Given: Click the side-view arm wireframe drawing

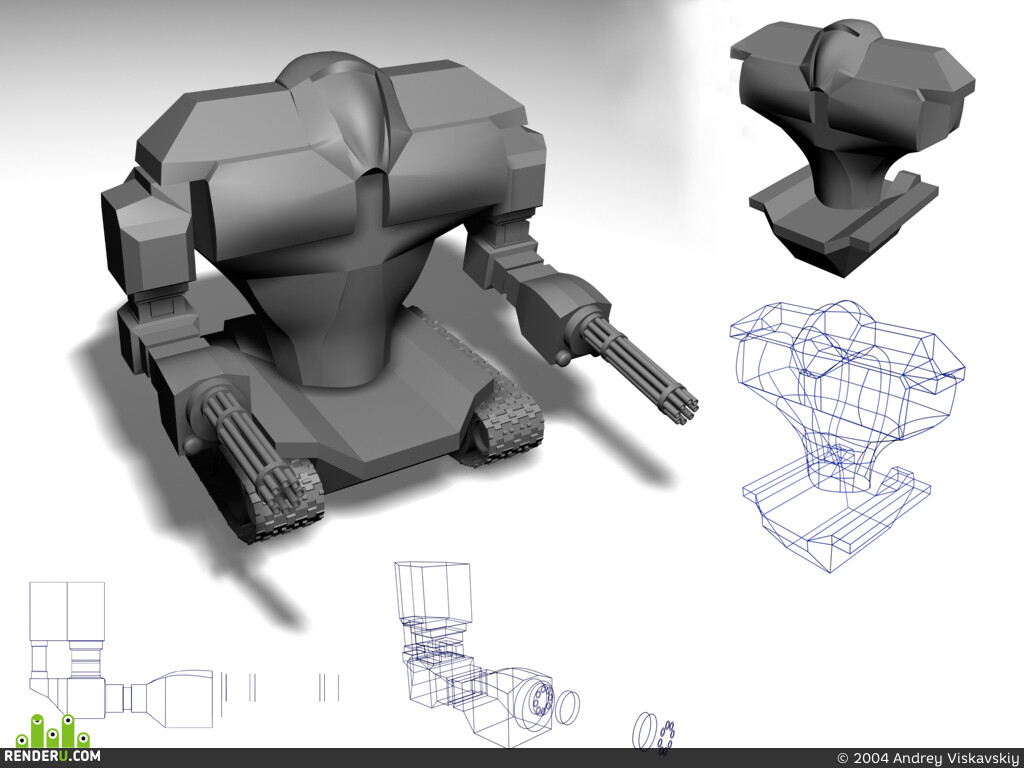Looking at the screenshot, I should [121, 655].
